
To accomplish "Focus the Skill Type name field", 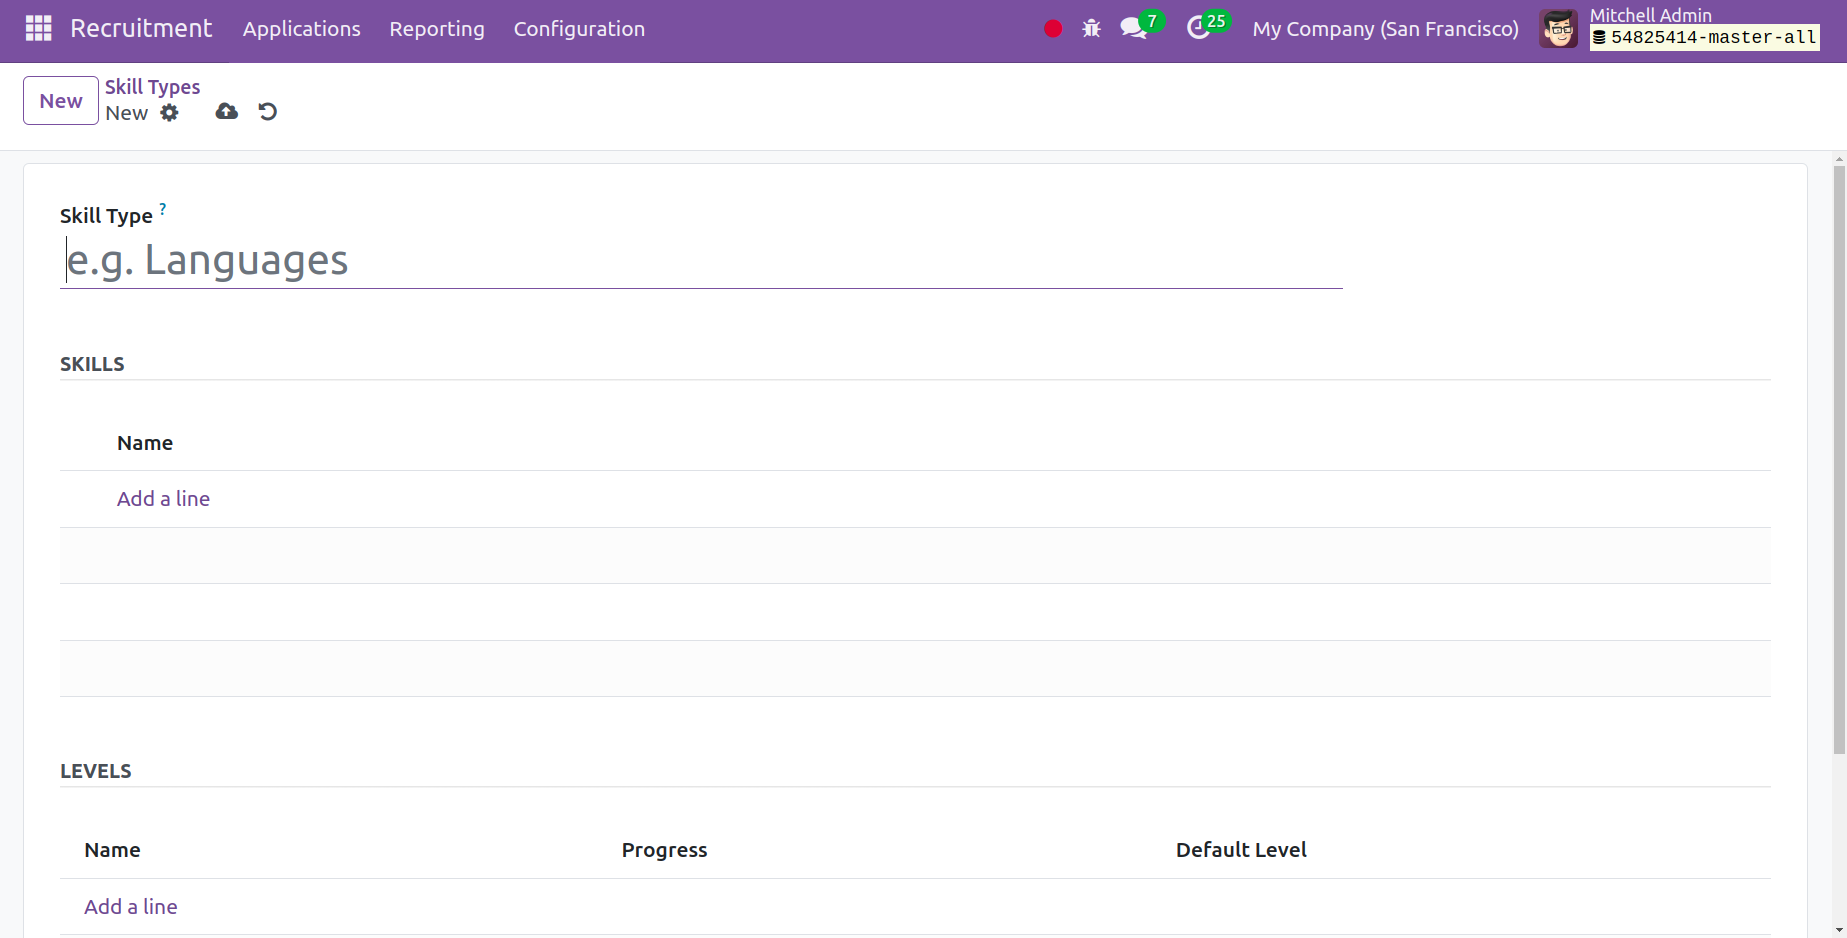I will (x=701, y=260).
